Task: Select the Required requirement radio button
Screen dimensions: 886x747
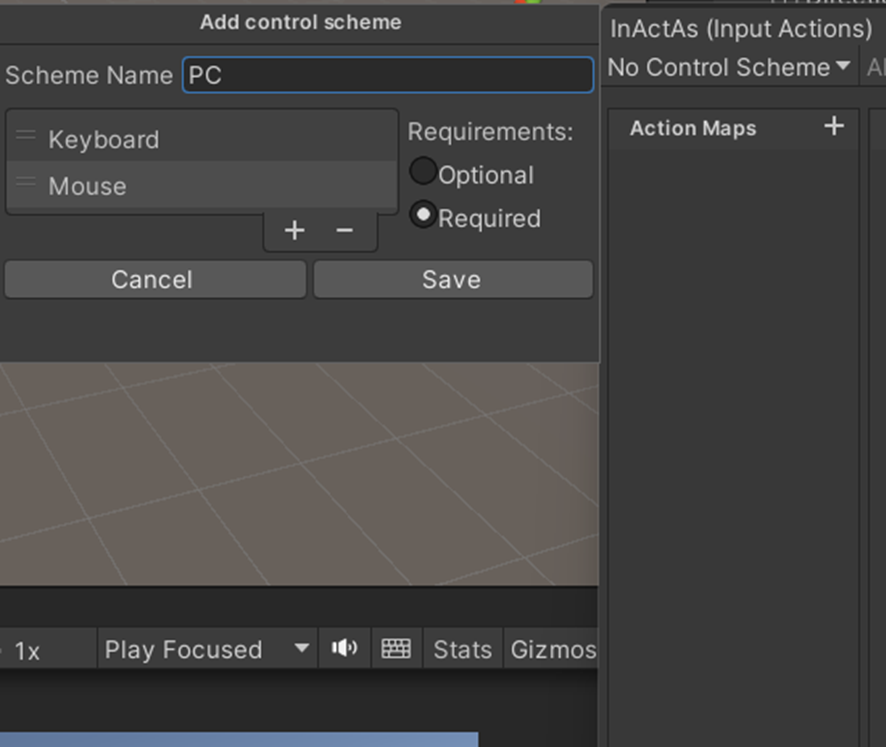Action: coord(423,215)
